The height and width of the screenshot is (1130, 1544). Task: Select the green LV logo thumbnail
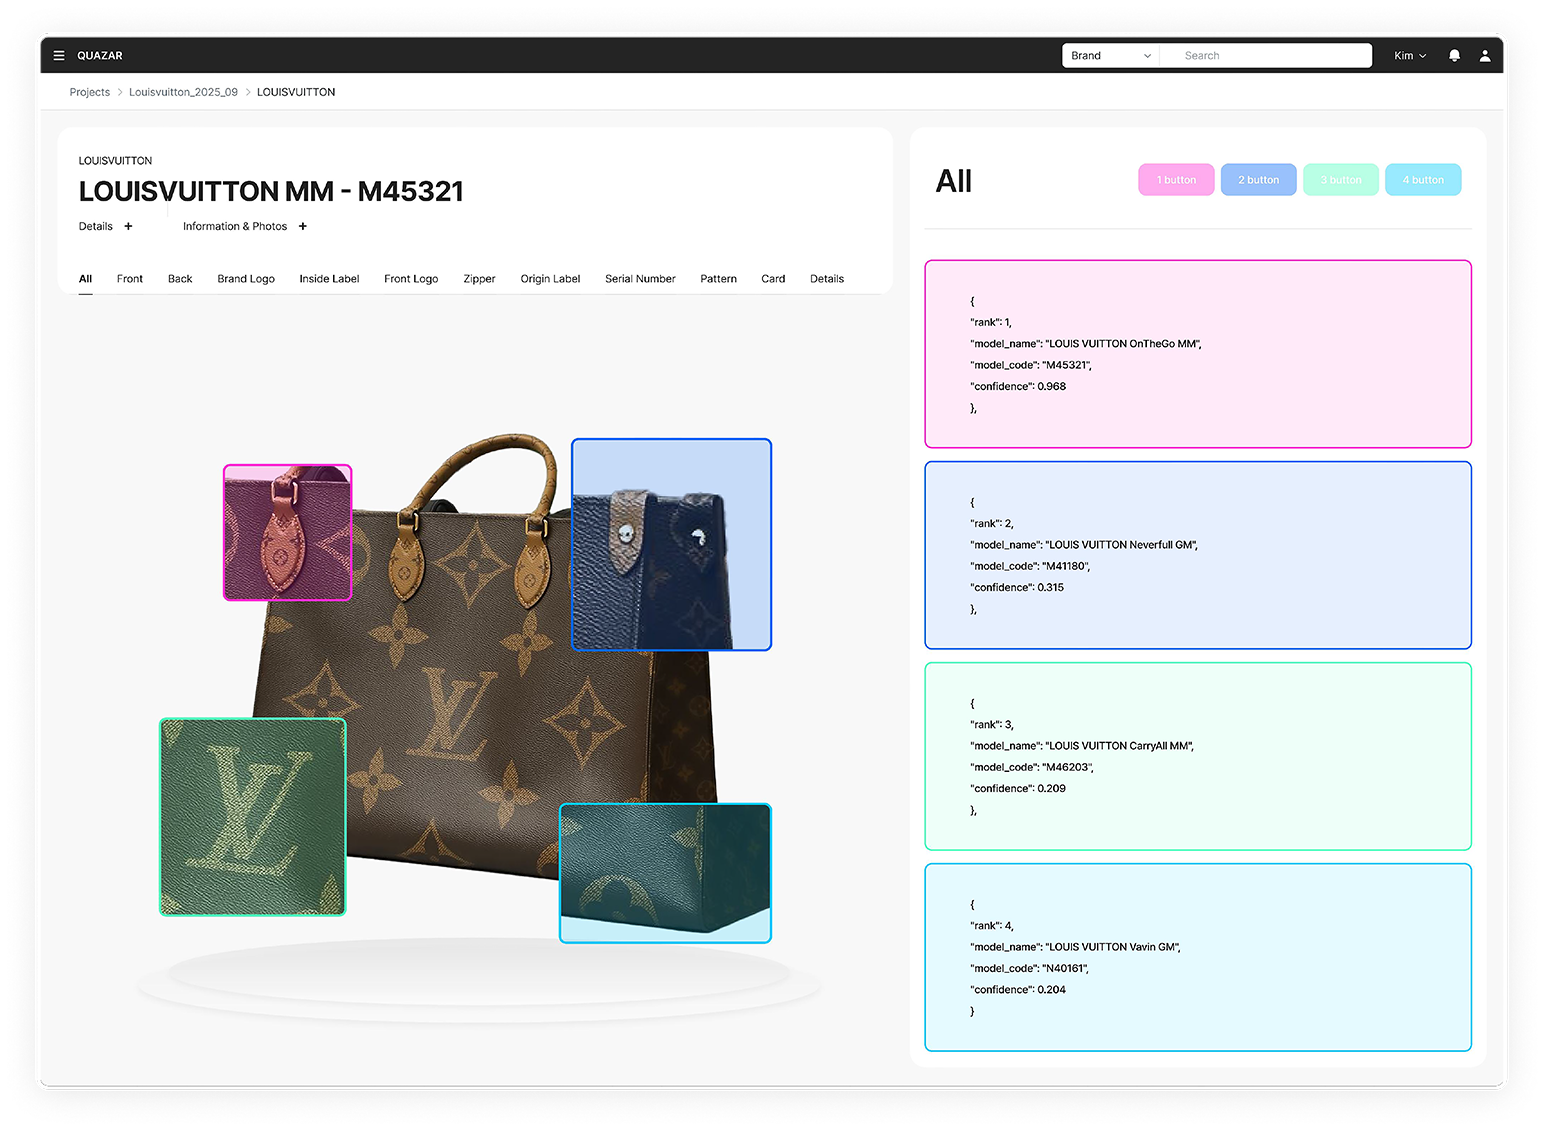click(253, 817)
